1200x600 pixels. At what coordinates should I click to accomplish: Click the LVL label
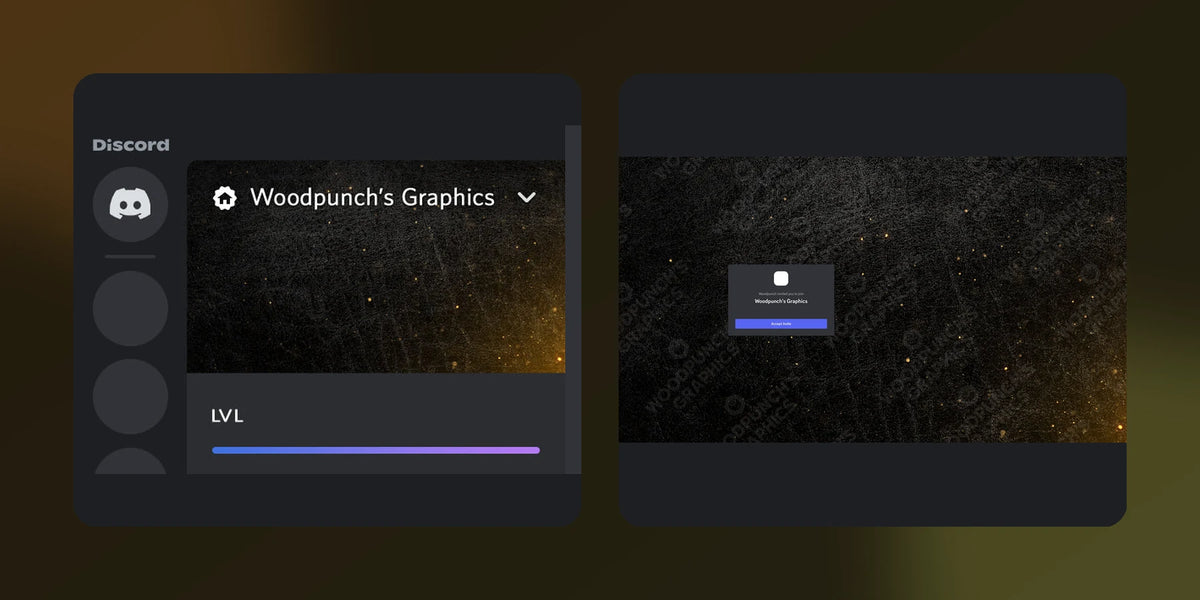227,415
